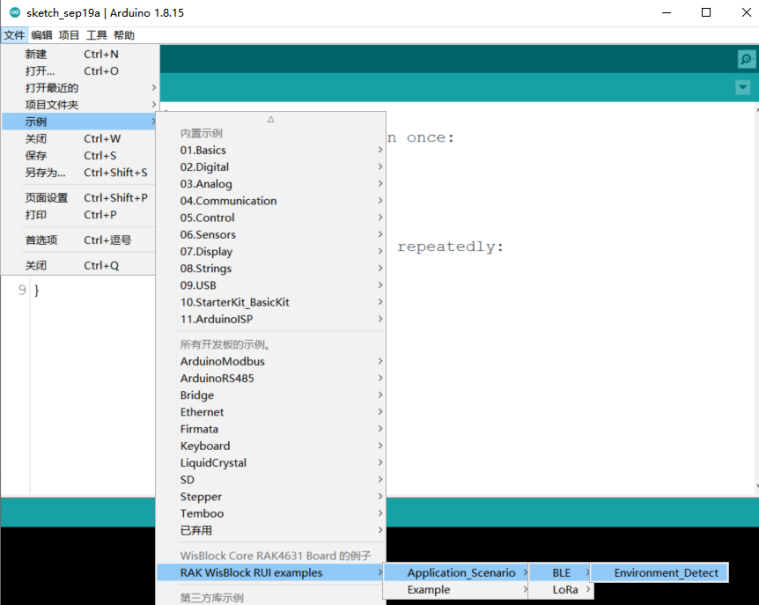This screenshot has width=759, height=605.
Task: Open the 编辑 menu
Action: pos(42,35)
